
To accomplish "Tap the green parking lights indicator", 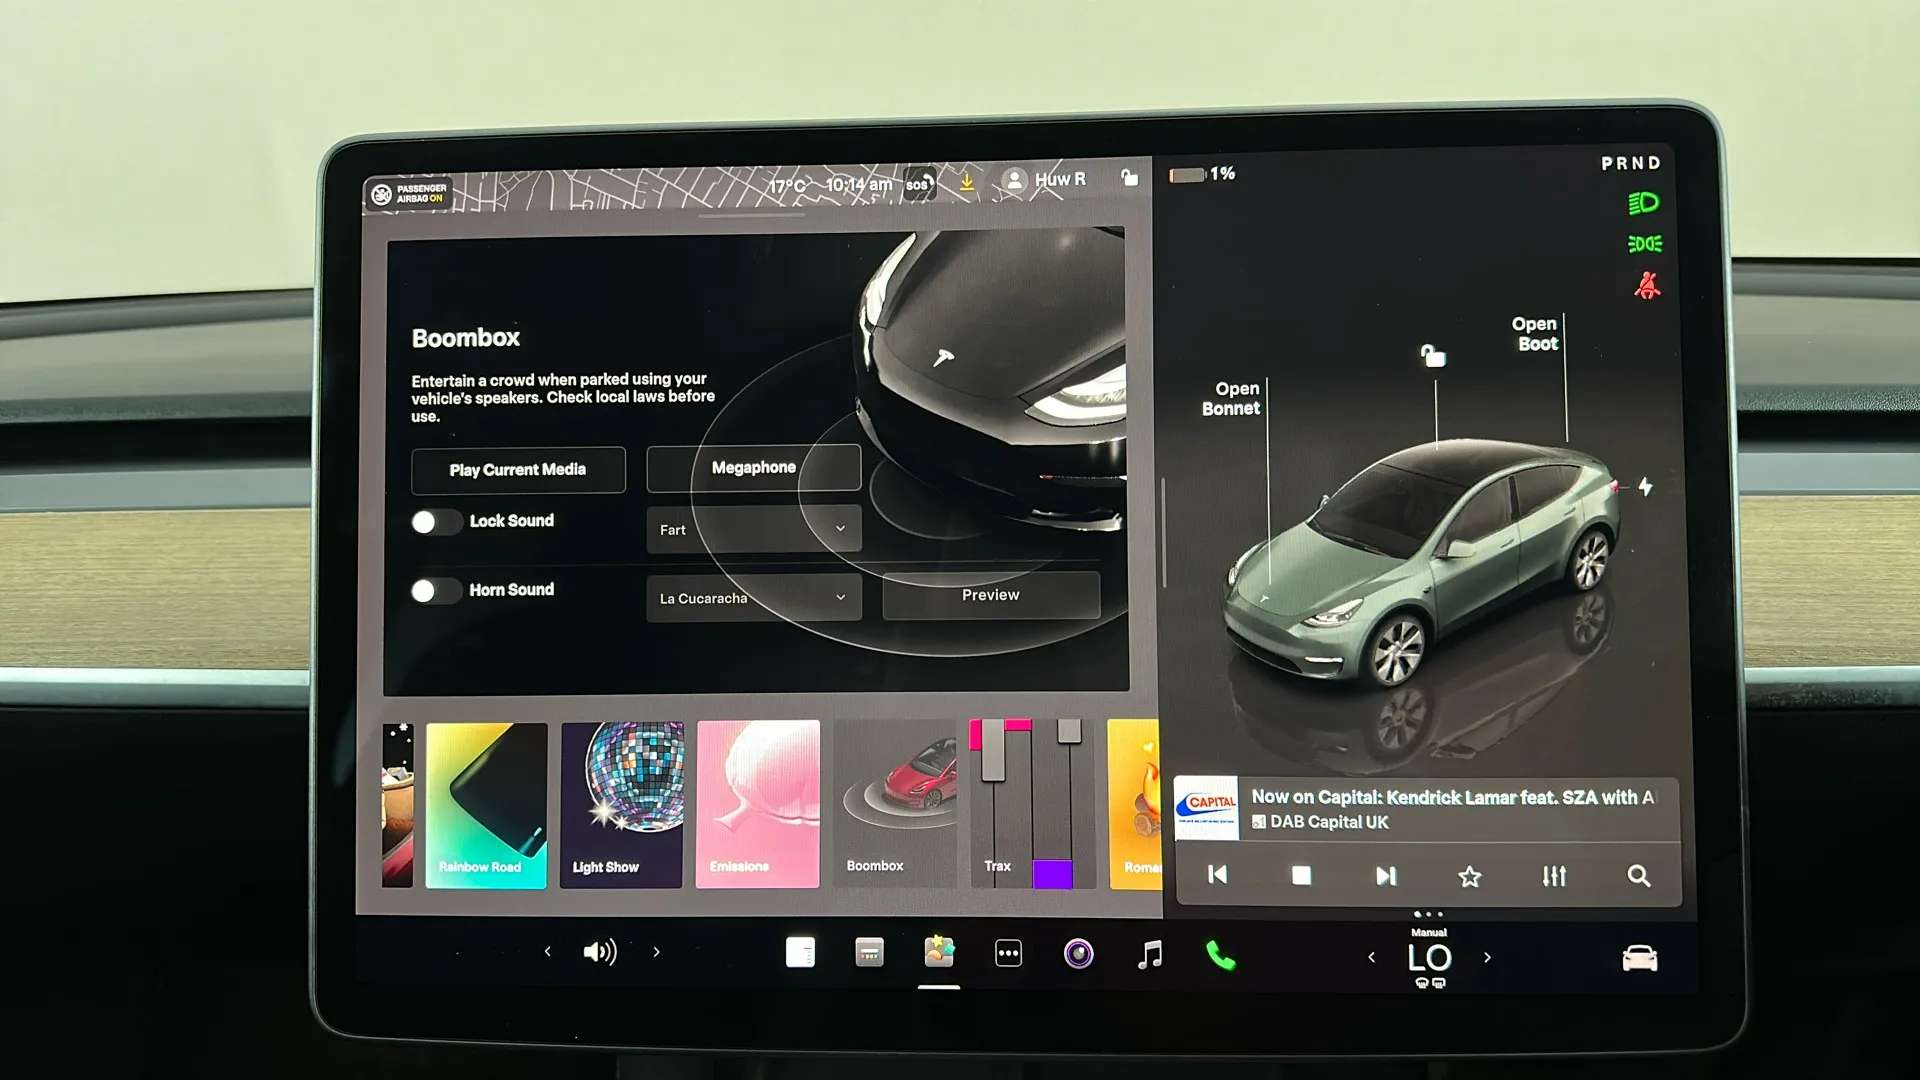I will coord(1645,244).
